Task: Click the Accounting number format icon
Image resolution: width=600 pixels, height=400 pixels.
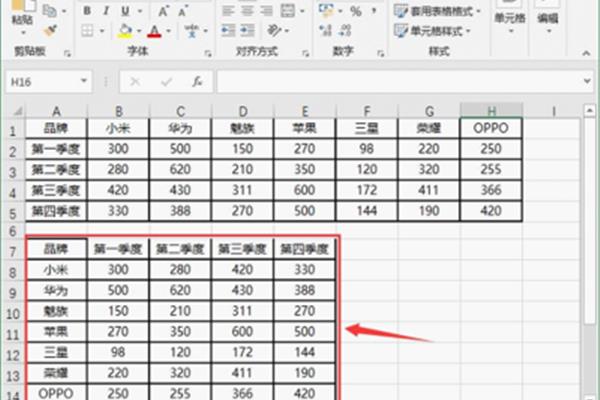Action: pos(326,11)
